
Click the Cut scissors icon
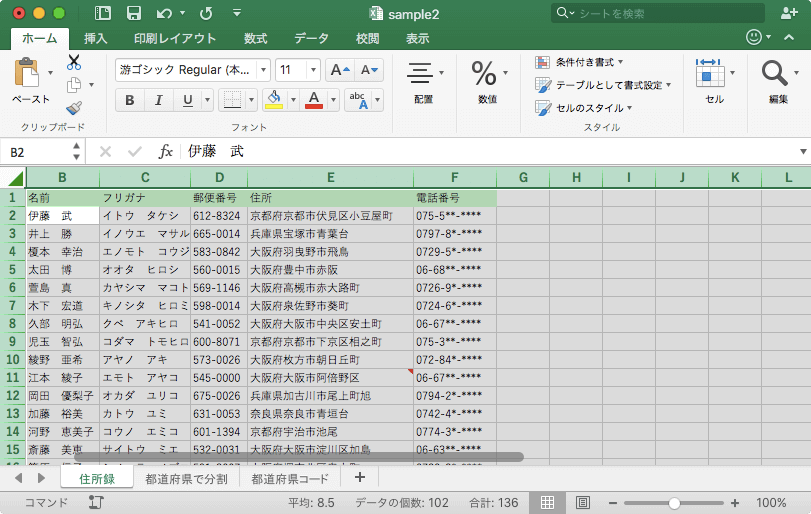pos(74,62)
